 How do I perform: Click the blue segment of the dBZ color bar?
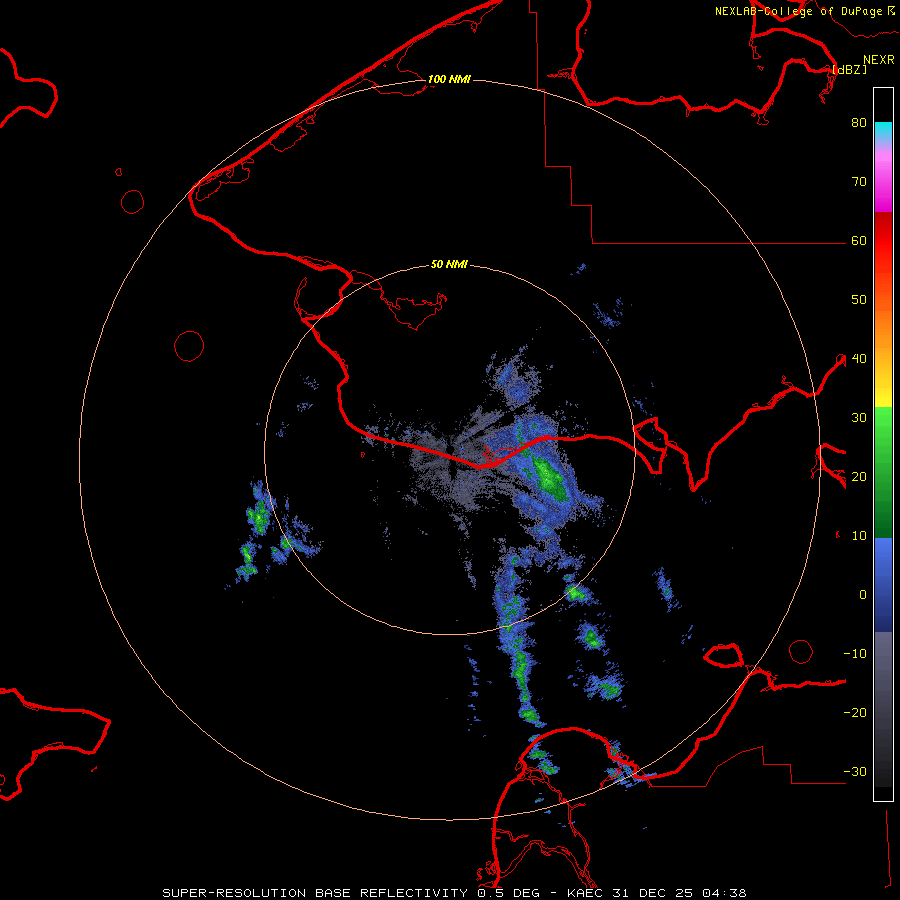point(883,584)
